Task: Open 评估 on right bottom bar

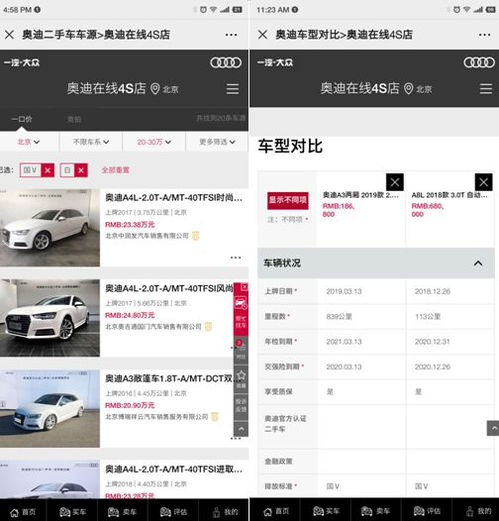Action: [427, 511]
